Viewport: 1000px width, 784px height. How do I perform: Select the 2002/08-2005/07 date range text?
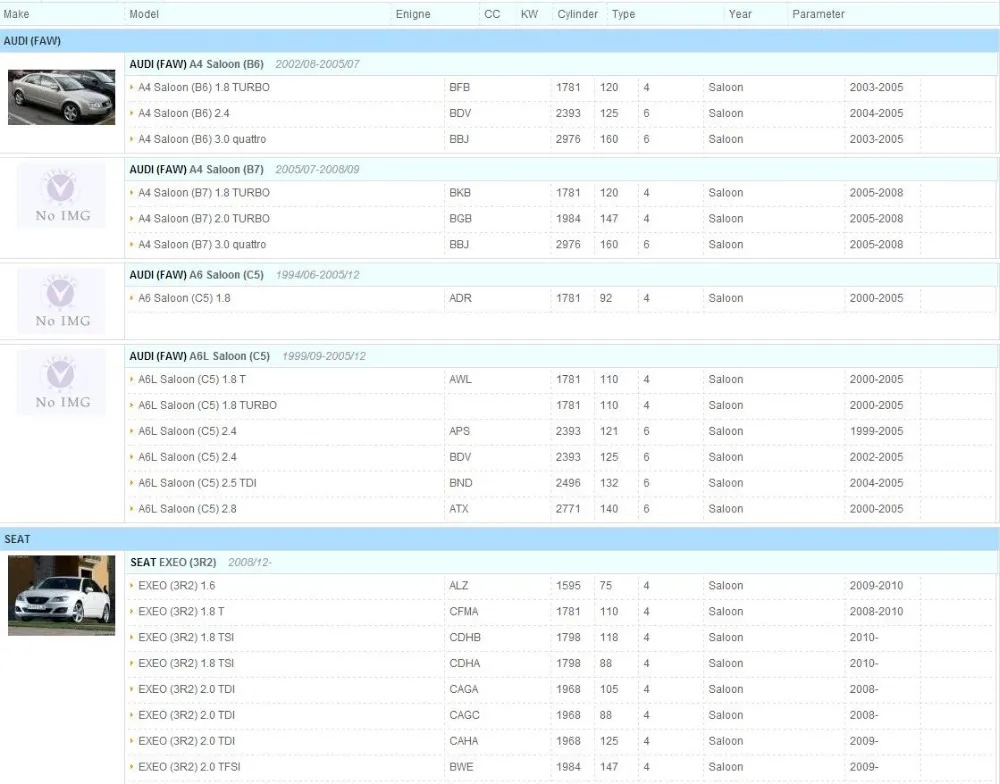(317, 64)
